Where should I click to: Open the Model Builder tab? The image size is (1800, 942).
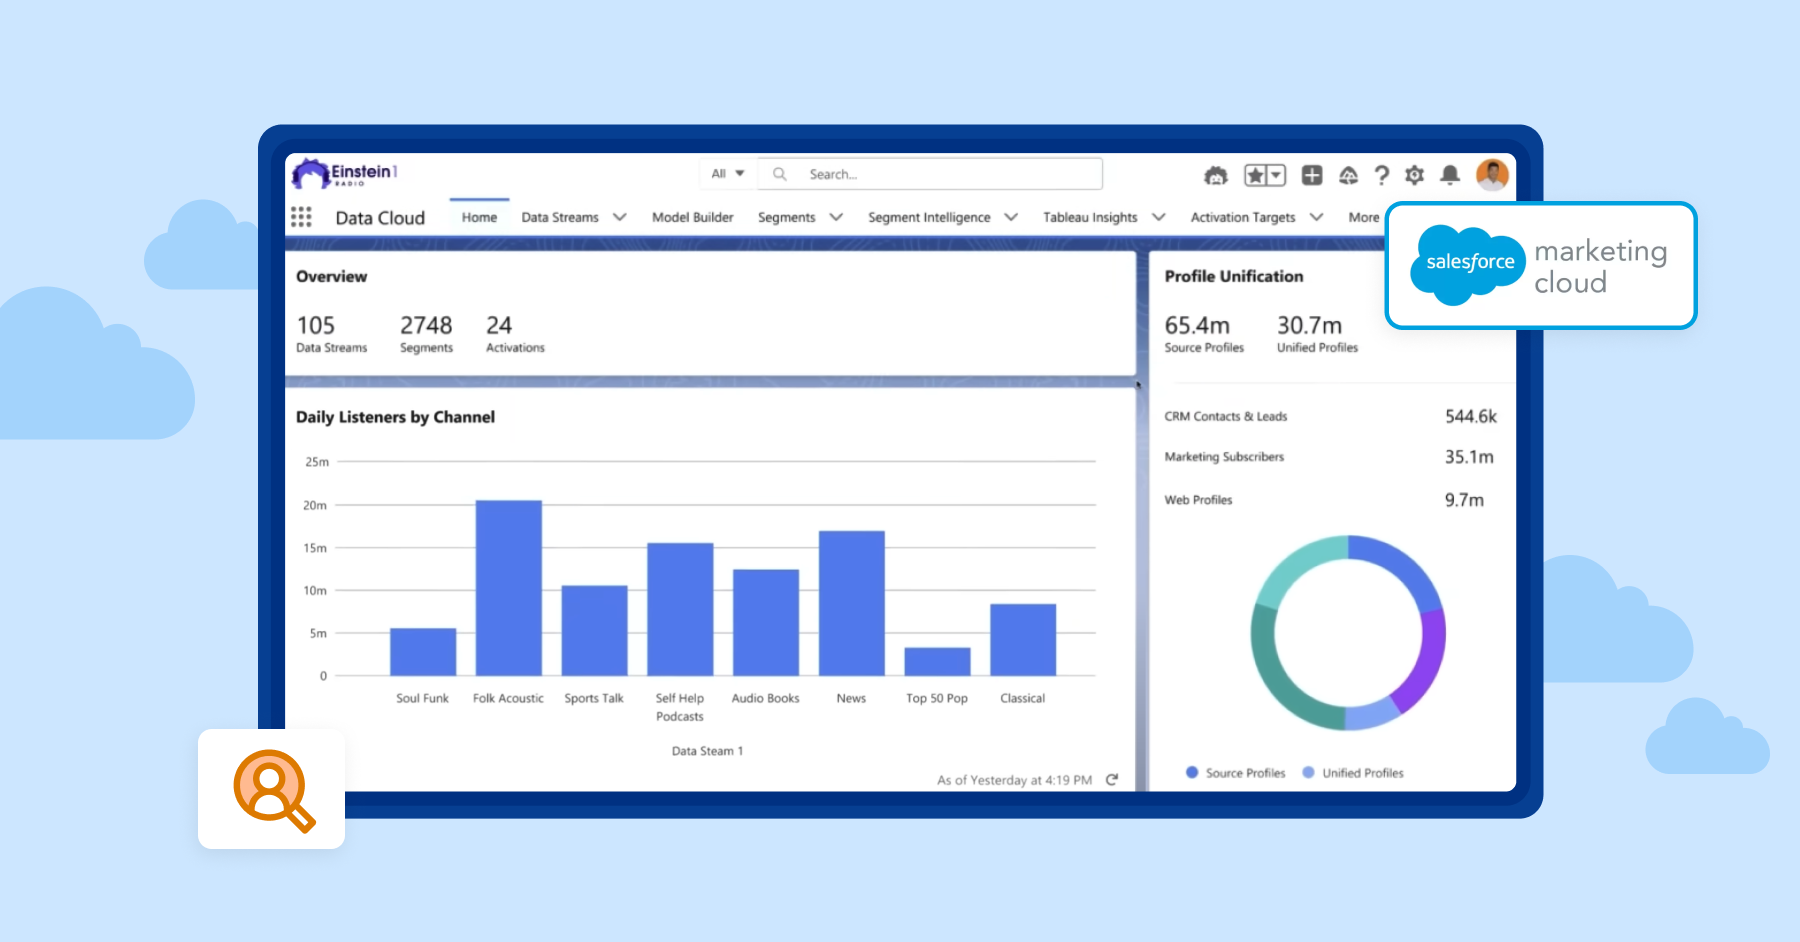tap(692, 217)
